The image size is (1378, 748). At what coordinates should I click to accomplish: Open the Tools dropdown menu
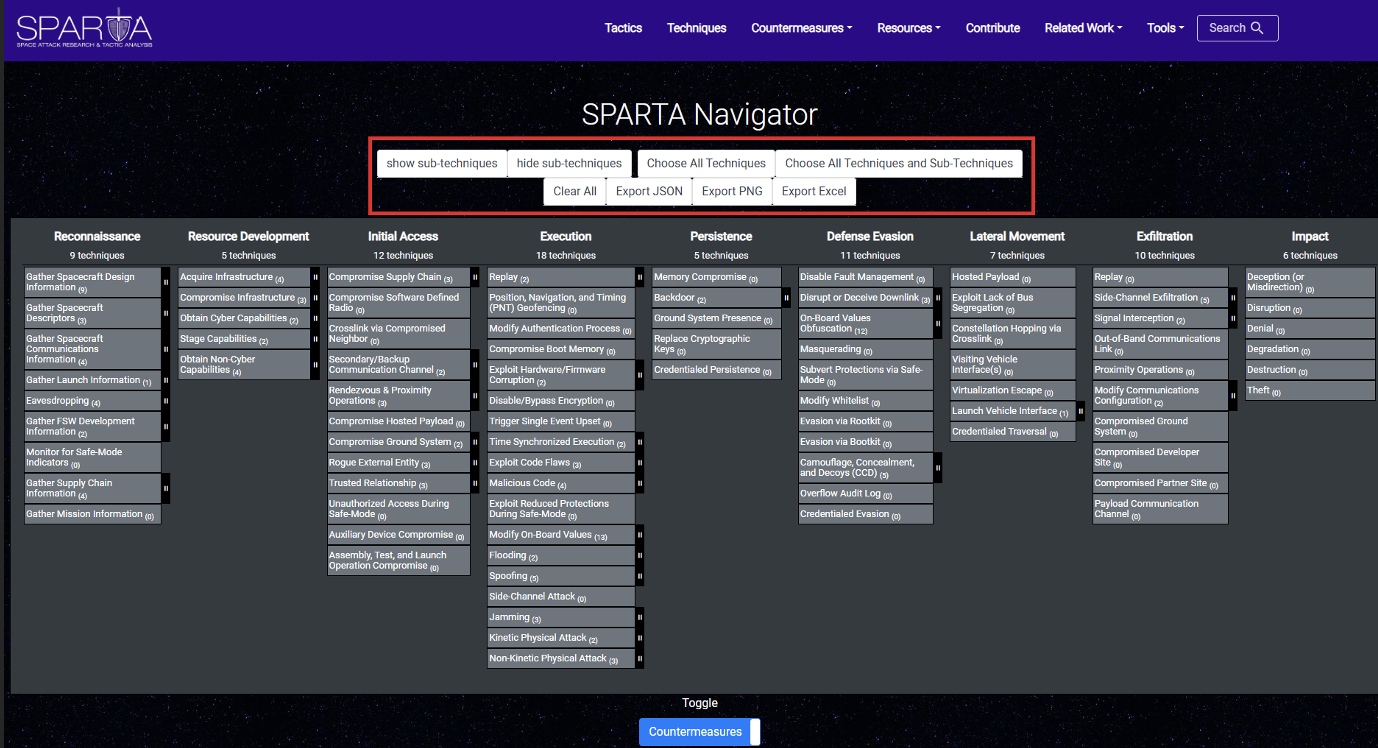tap(1166, 28)
